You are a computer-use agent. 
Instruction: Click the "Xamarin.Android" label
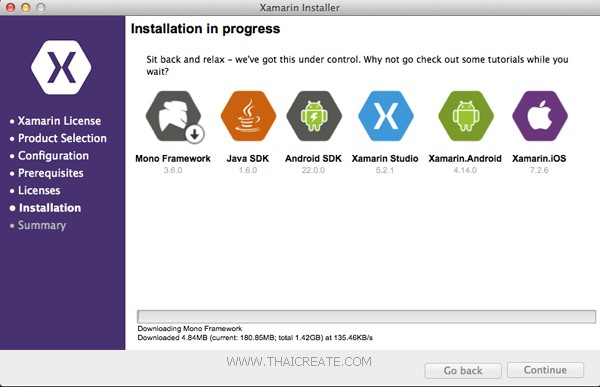[465, 158]
